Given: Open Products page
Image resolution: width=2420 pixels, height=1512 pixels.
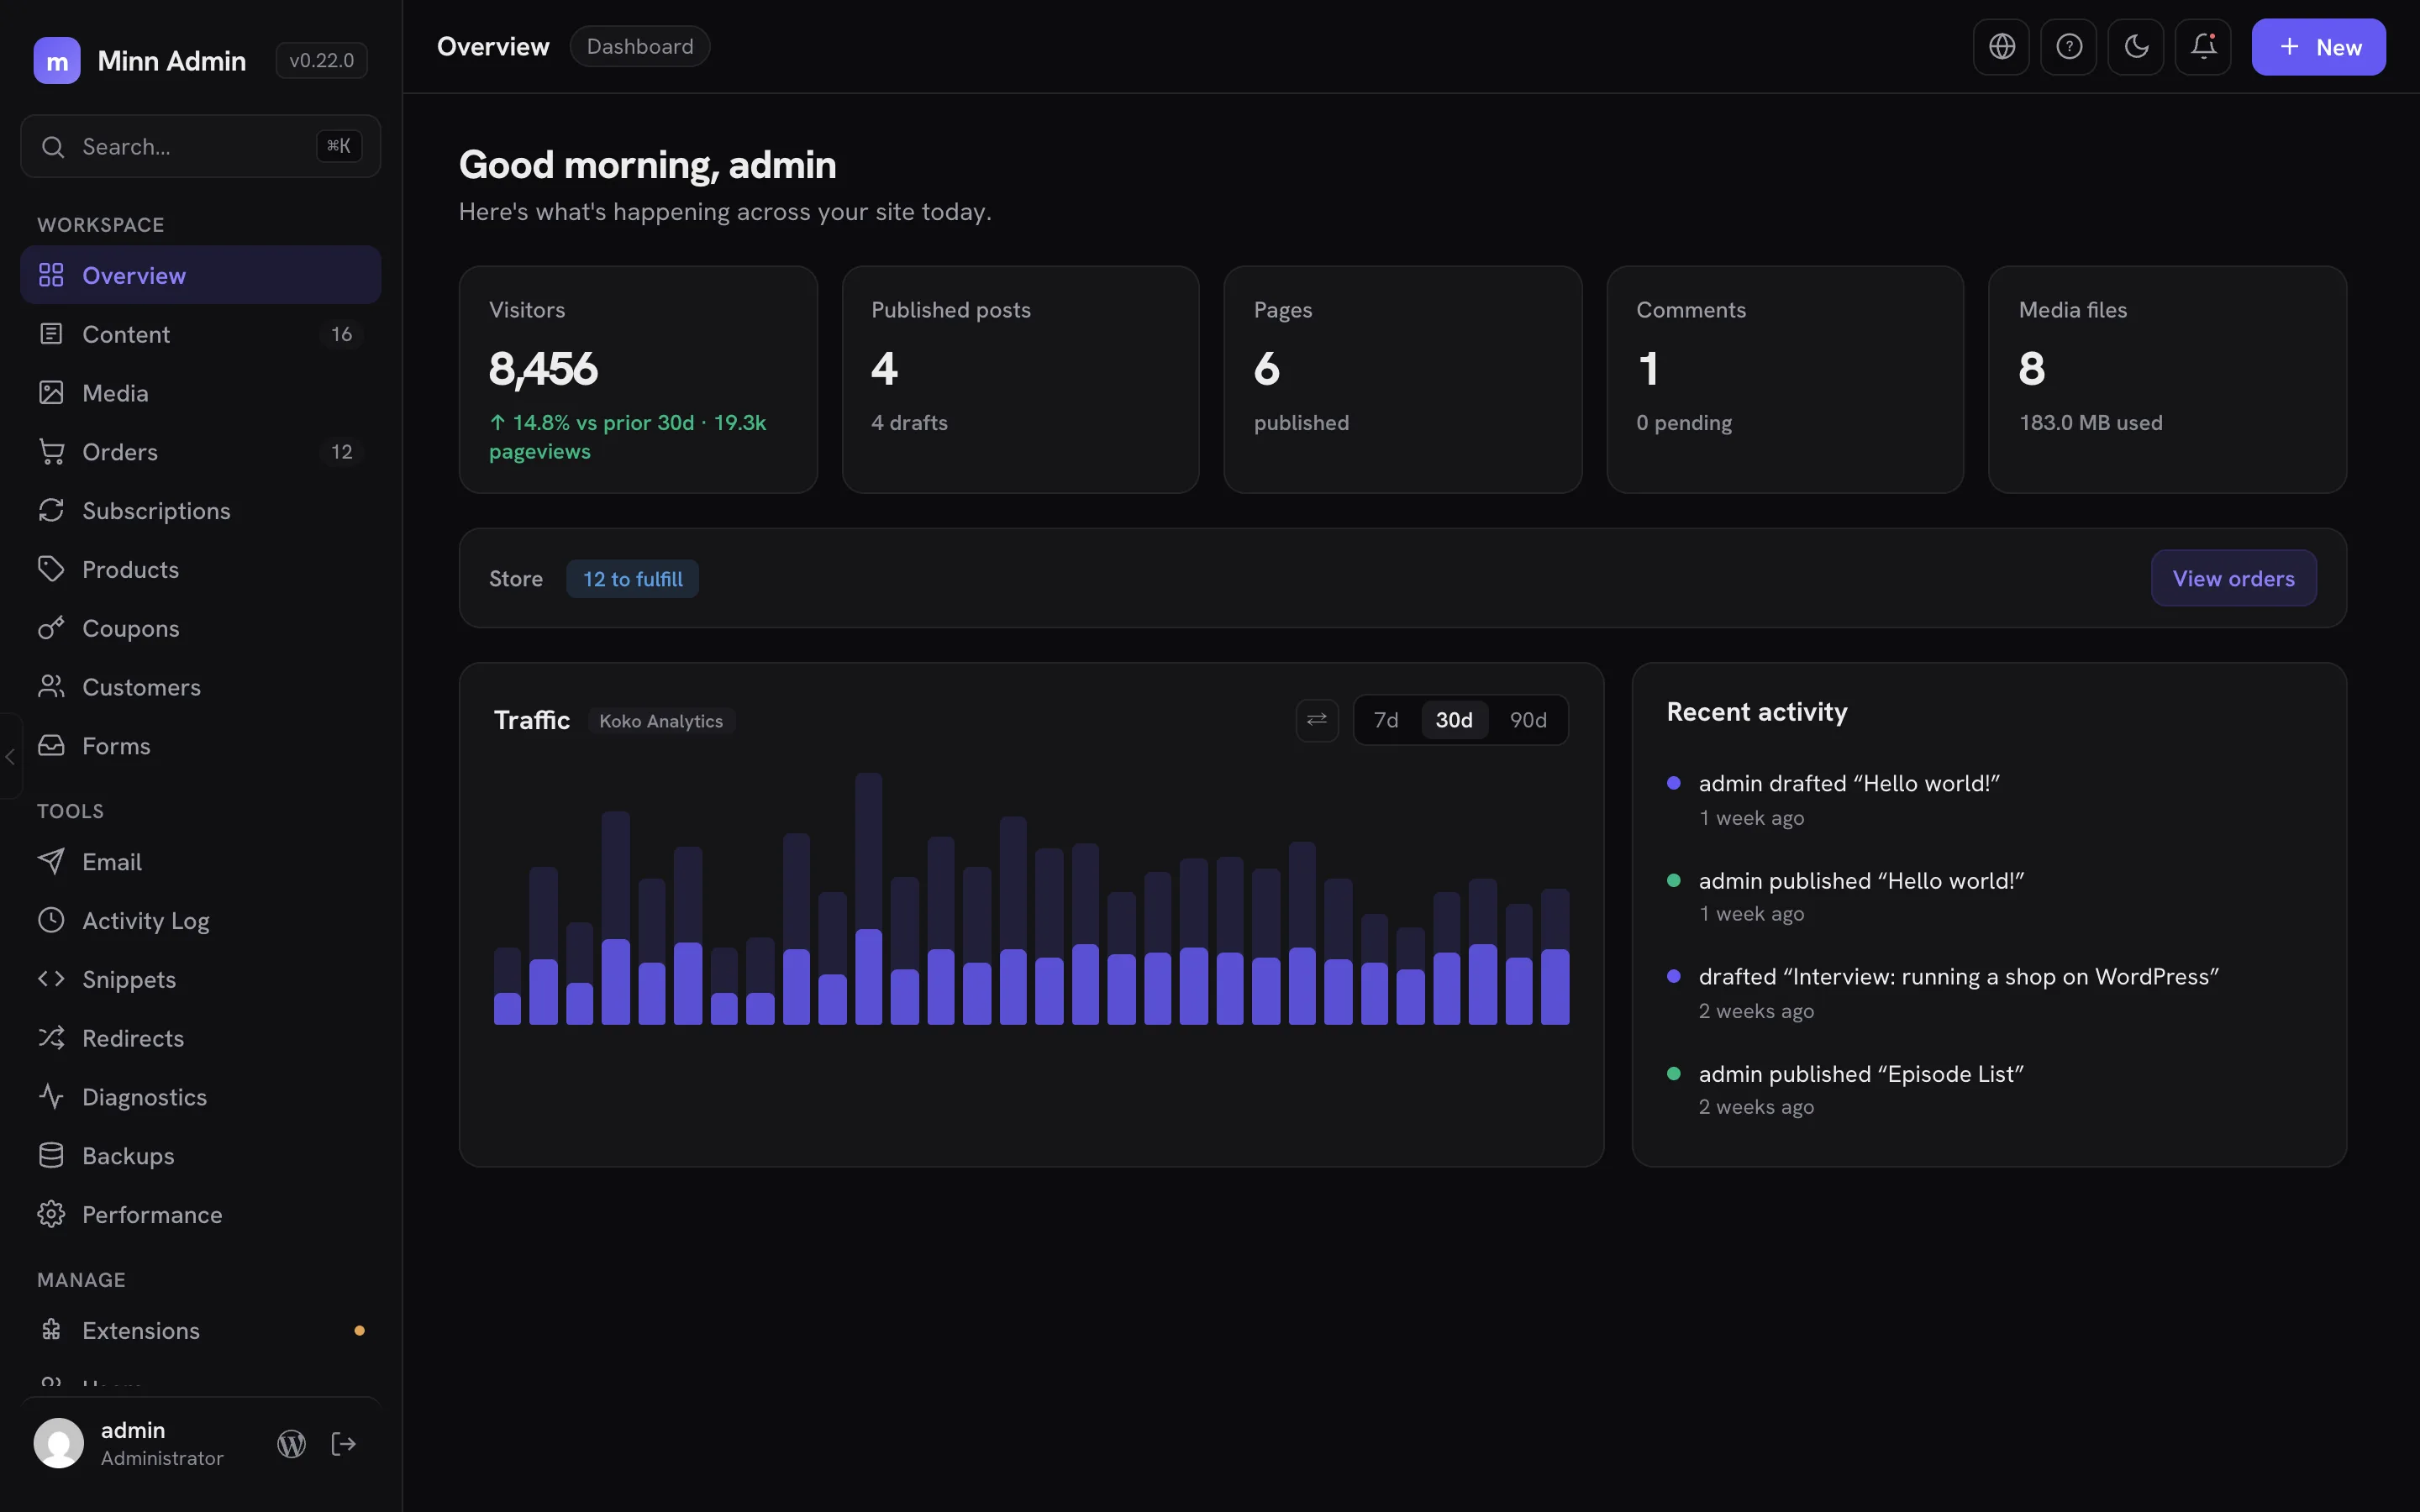Looking at the screenshot, I should [x=200, y=570].
